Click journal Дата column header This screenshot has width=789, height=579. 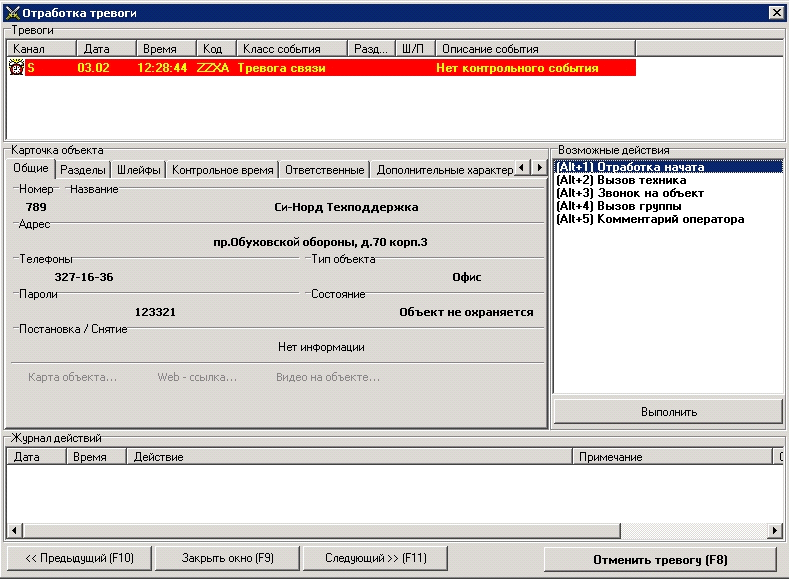coord(36,457)
